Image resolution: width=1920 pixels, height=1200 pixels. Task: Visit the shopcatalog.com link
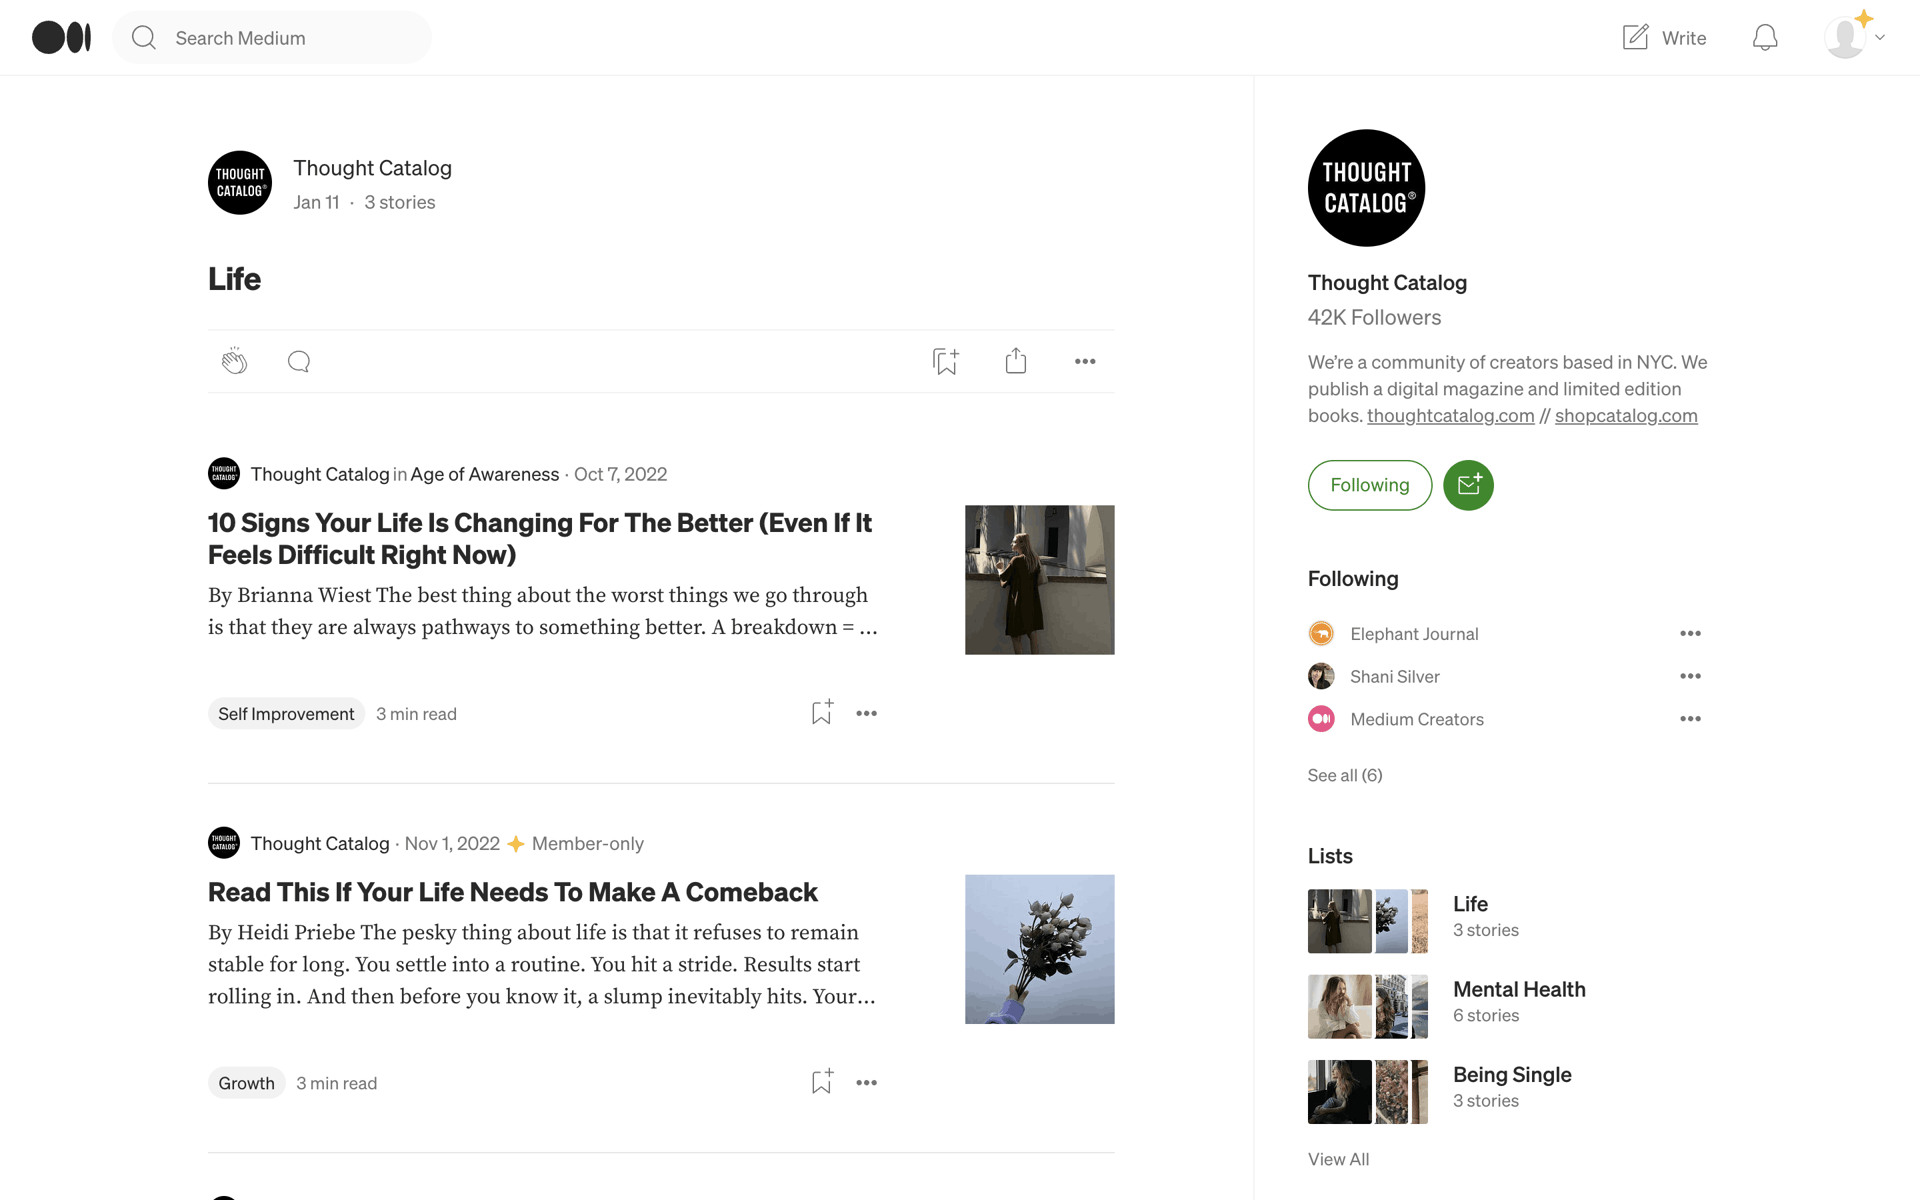[x=1626, y=415]
